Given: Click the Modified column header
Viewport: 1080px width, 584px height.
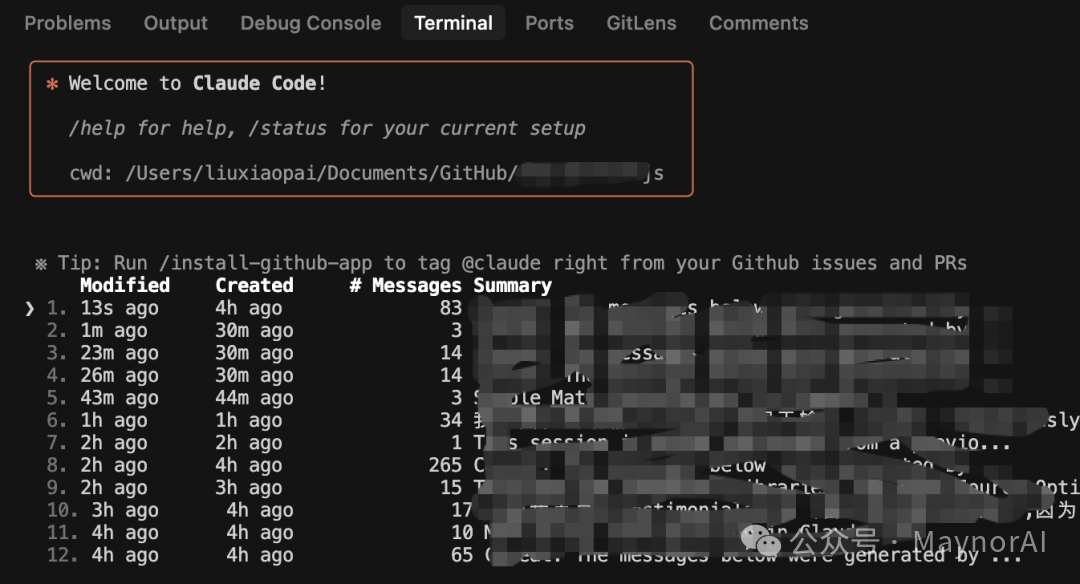Looking at the screenshot, I should 125,285.
